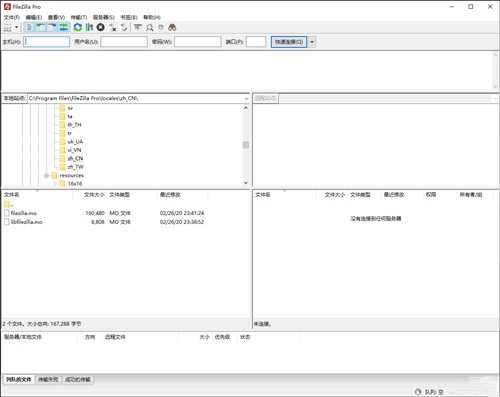Open the 服务器(S) menu
The image size is (500, 397).
pos(104,17)
